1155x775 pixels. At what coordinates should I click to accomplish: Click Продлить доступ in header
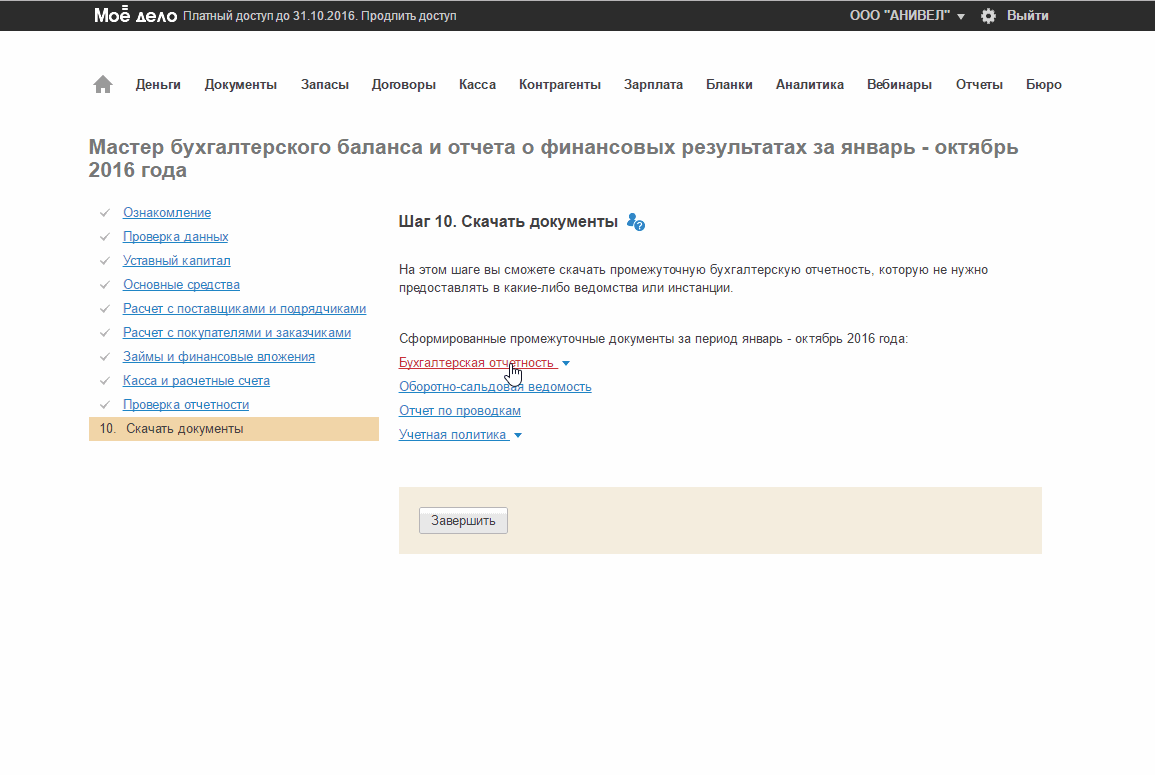click(410, 17)
